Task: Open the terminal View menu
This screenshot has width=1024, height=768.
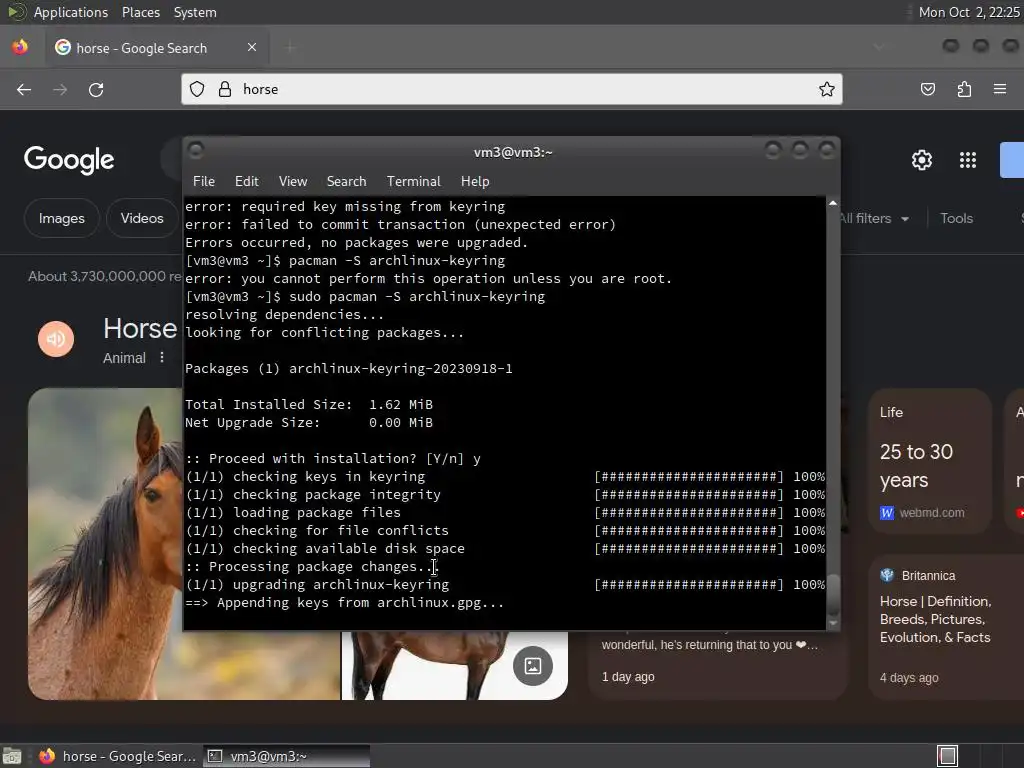Action: coord(293,182)
